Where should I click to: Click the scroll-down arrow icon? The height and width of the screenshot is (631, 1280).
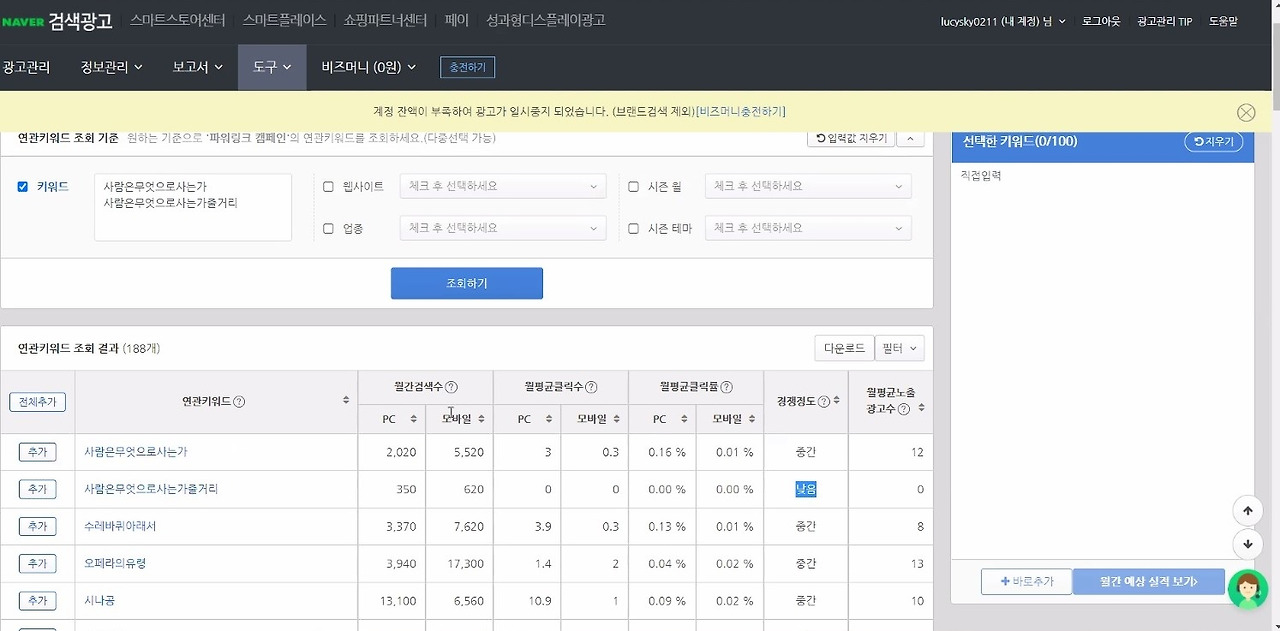(x=1248, y=544)
